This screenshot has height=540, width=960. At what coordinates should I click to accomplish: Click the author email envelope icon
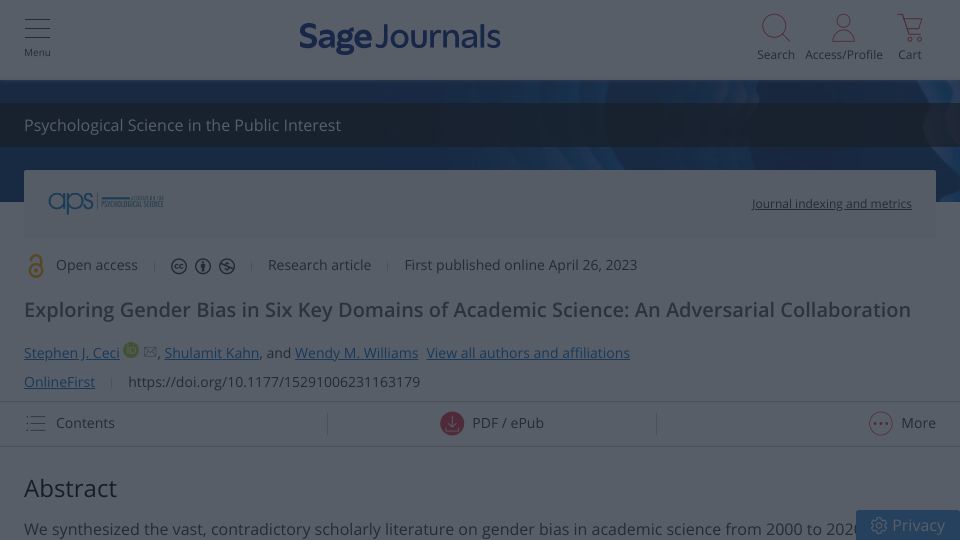tap(150, 351)
